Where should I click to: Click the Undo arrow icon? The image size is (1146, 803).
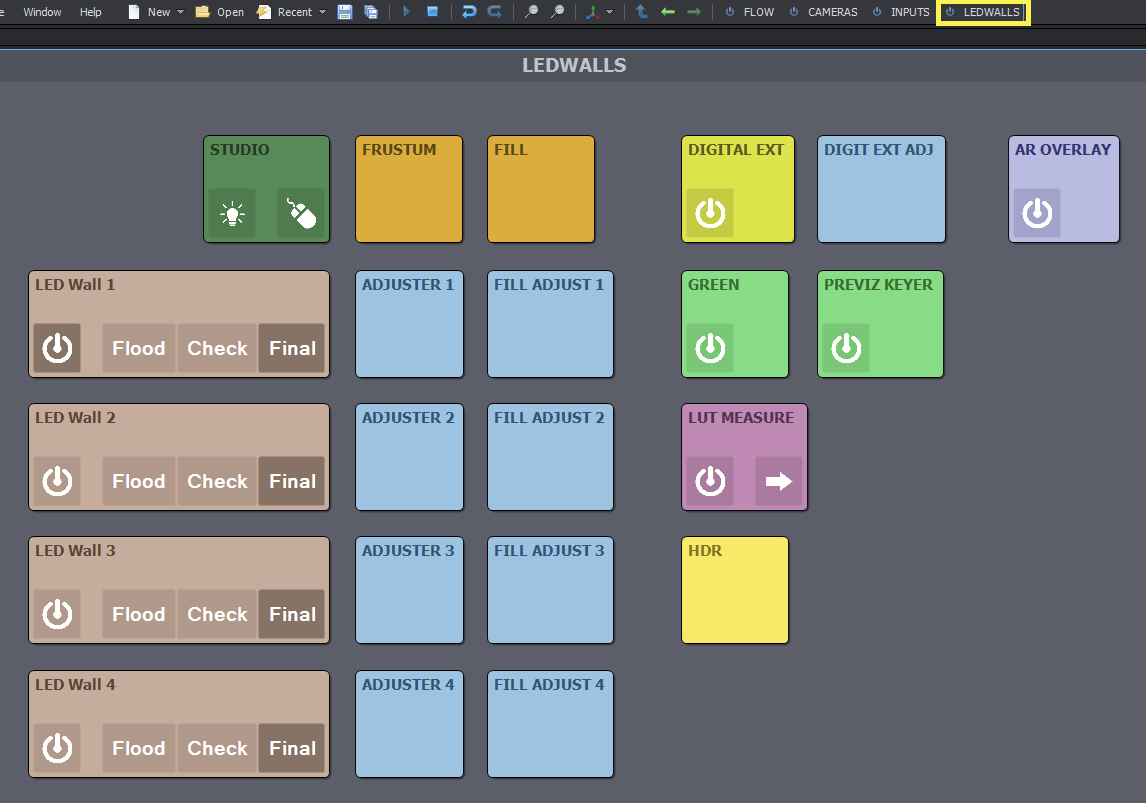[x=469, y=12]
